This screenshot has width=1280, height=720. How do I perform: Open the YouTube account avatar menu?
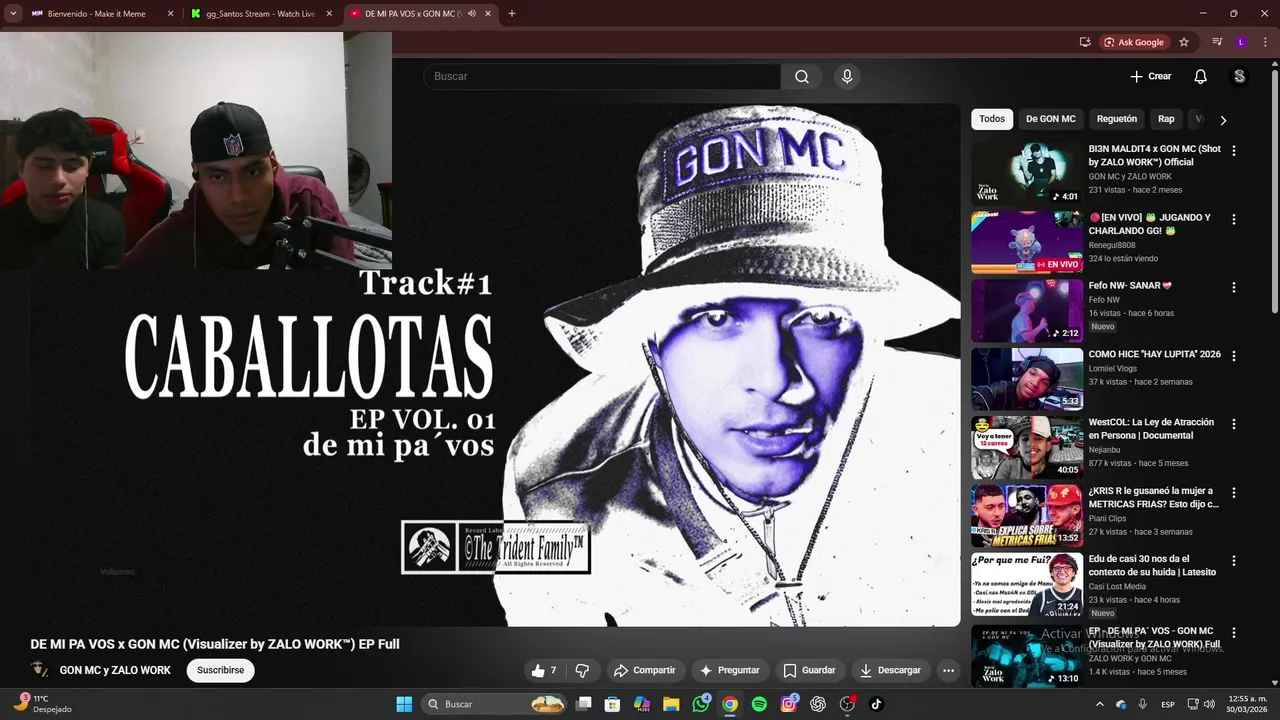pyautogui.click(x=1239, y=76)
